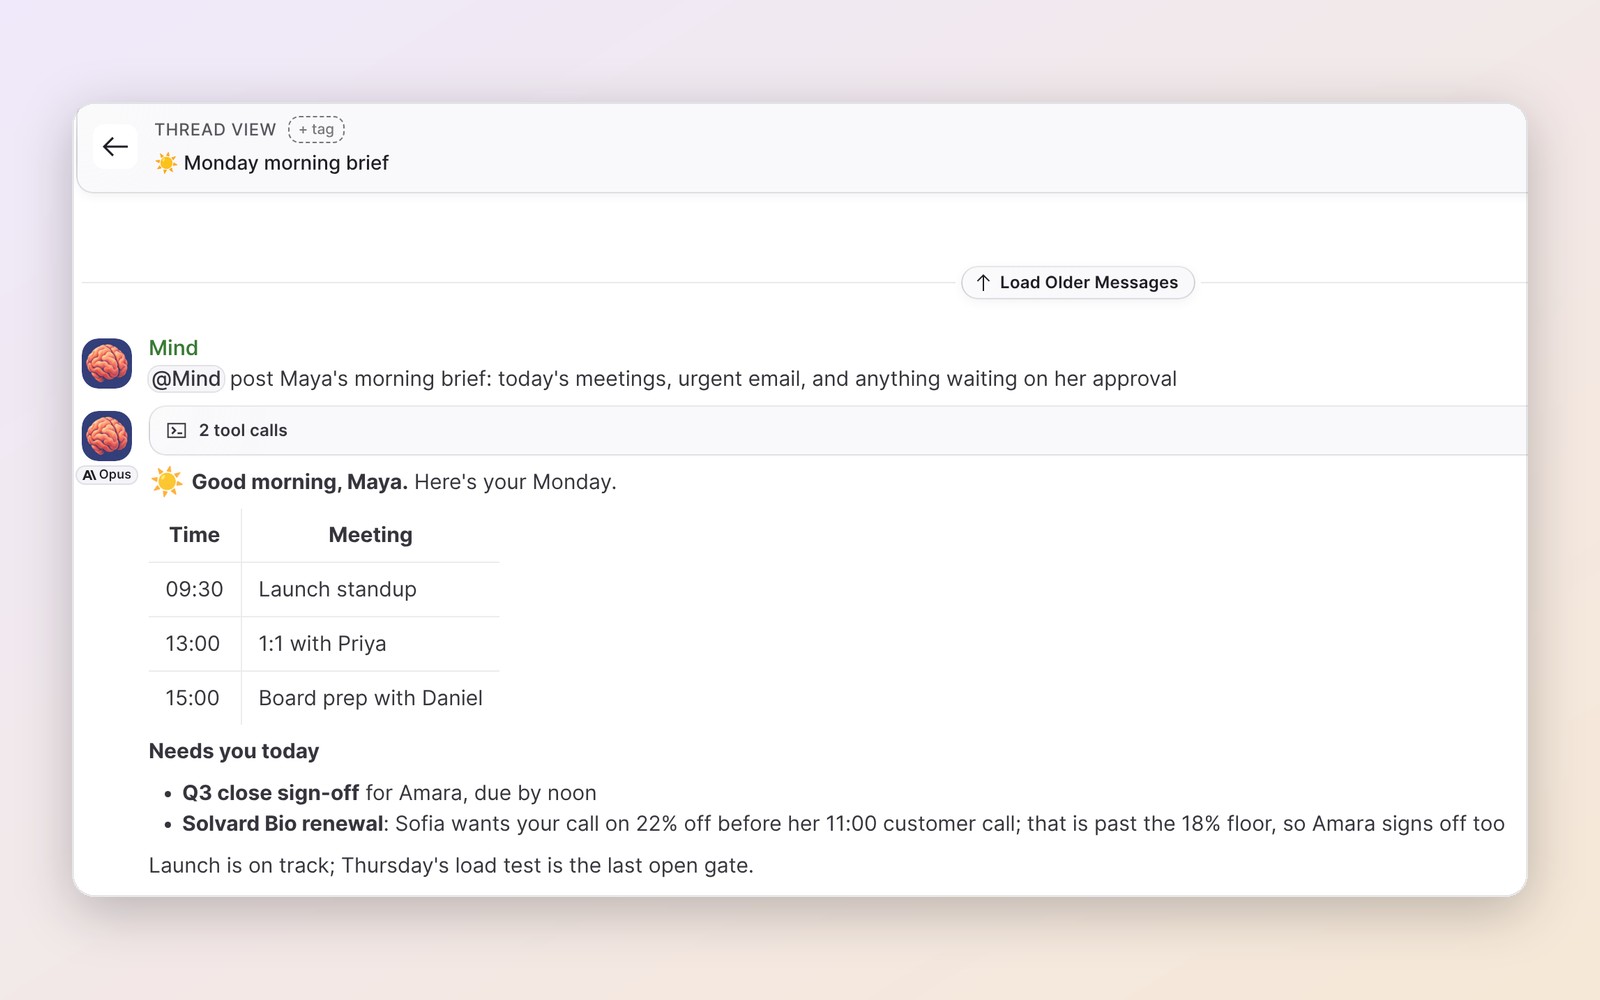Image resolution: width=1600 pixels, height=1000 pixels.
Task: Select the Launch standup table row
Action: [x=324, y=590]
